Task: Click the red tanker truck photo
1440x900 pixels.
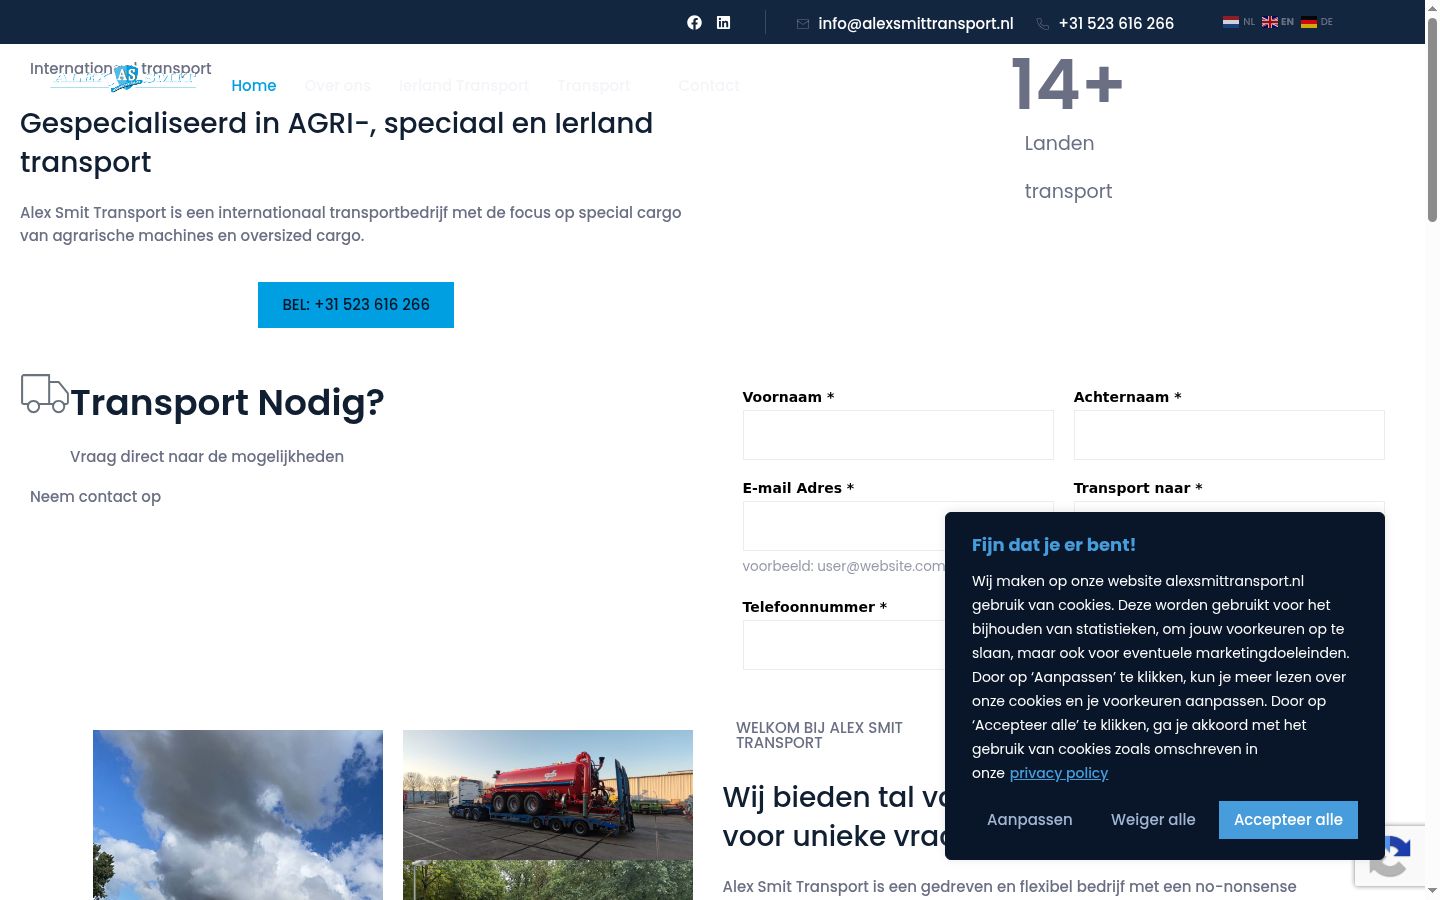Action: pyautogui.click(x=548, y=795)
